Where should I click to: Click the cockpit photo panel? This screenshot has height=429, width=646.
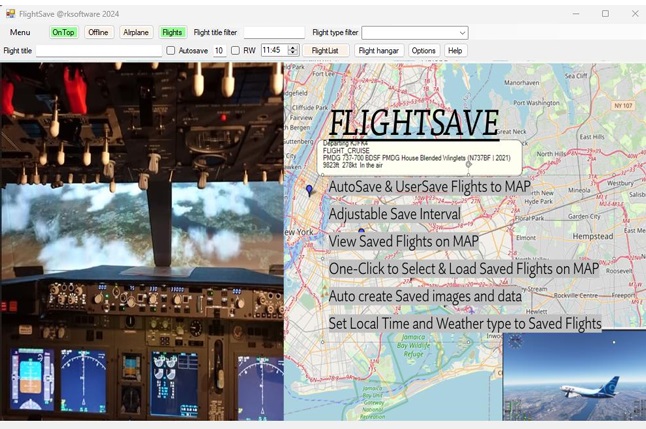point(142,241)
